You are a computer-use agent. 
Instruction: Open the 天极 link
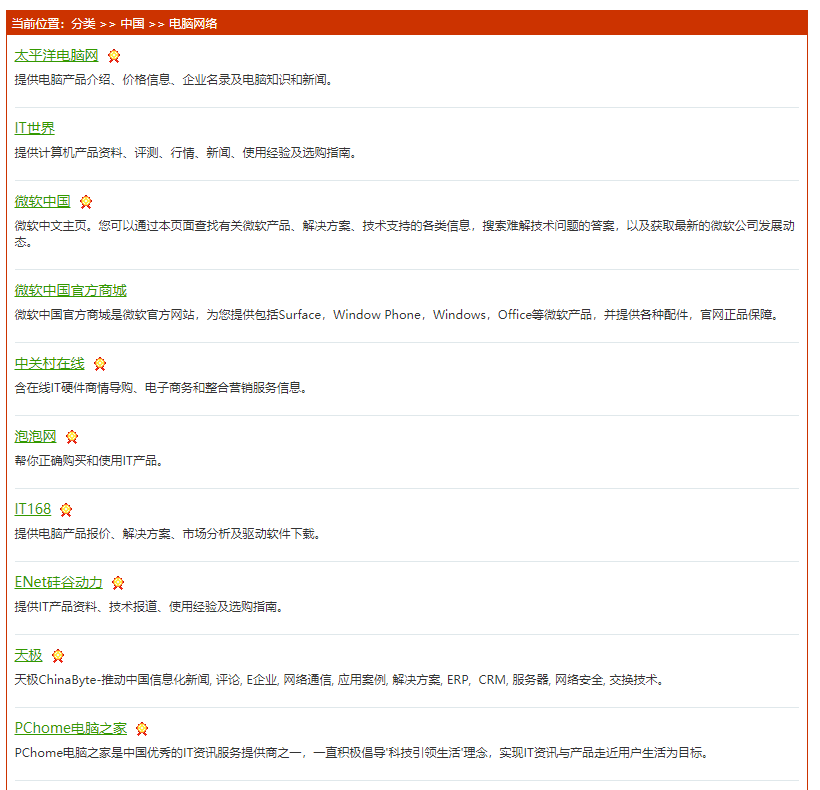pos(28,655)
